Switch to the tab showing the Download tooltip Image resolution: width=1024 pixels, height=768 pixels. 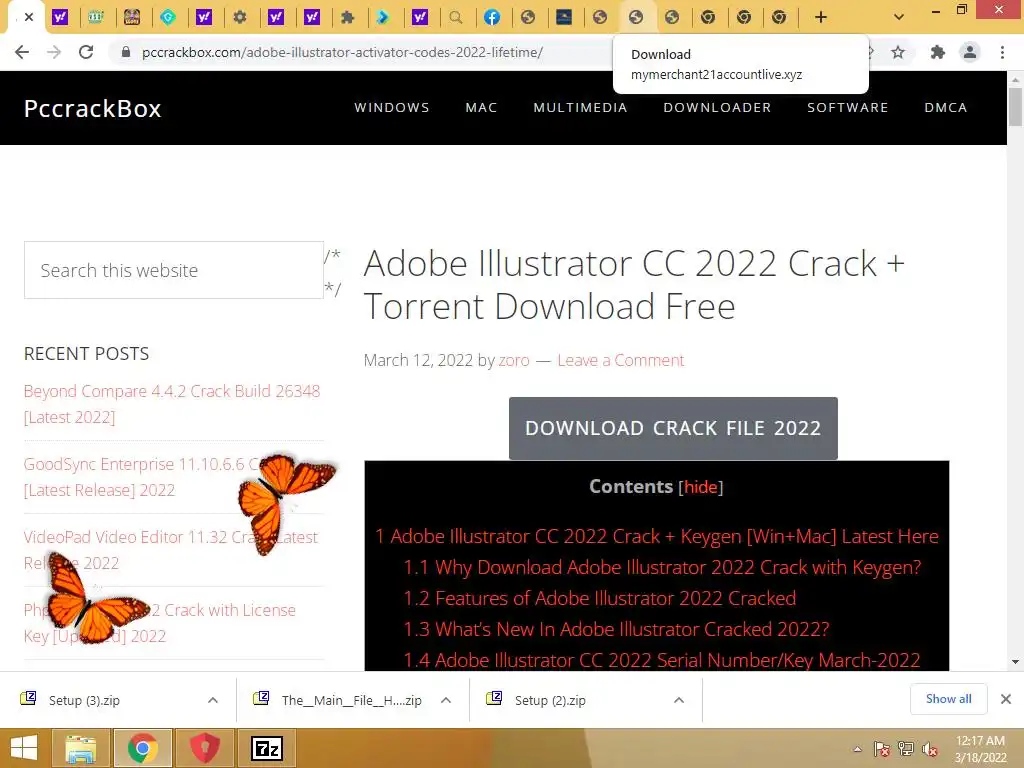pos(635,17)
